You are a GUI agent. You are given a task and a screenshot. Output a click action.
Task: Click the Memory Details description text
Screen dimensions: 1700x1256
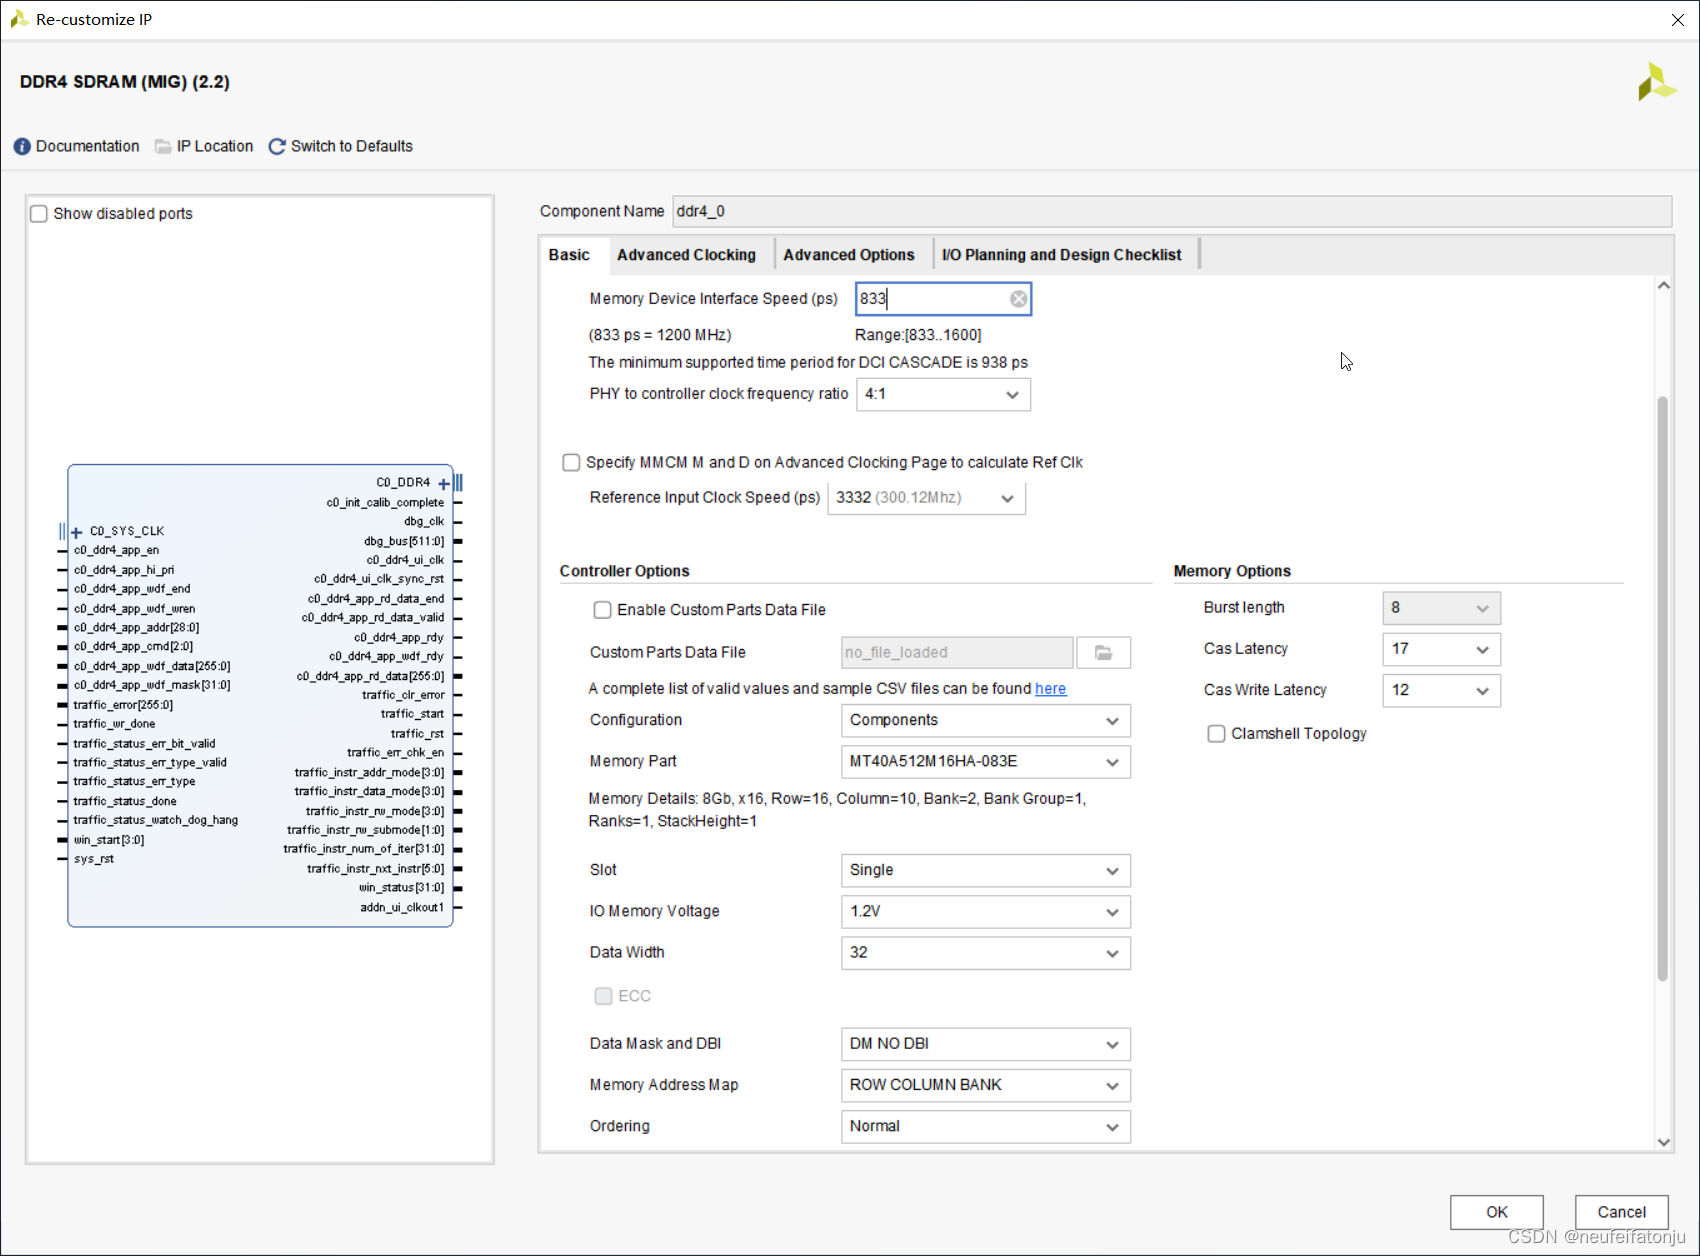tap(837, 810)
